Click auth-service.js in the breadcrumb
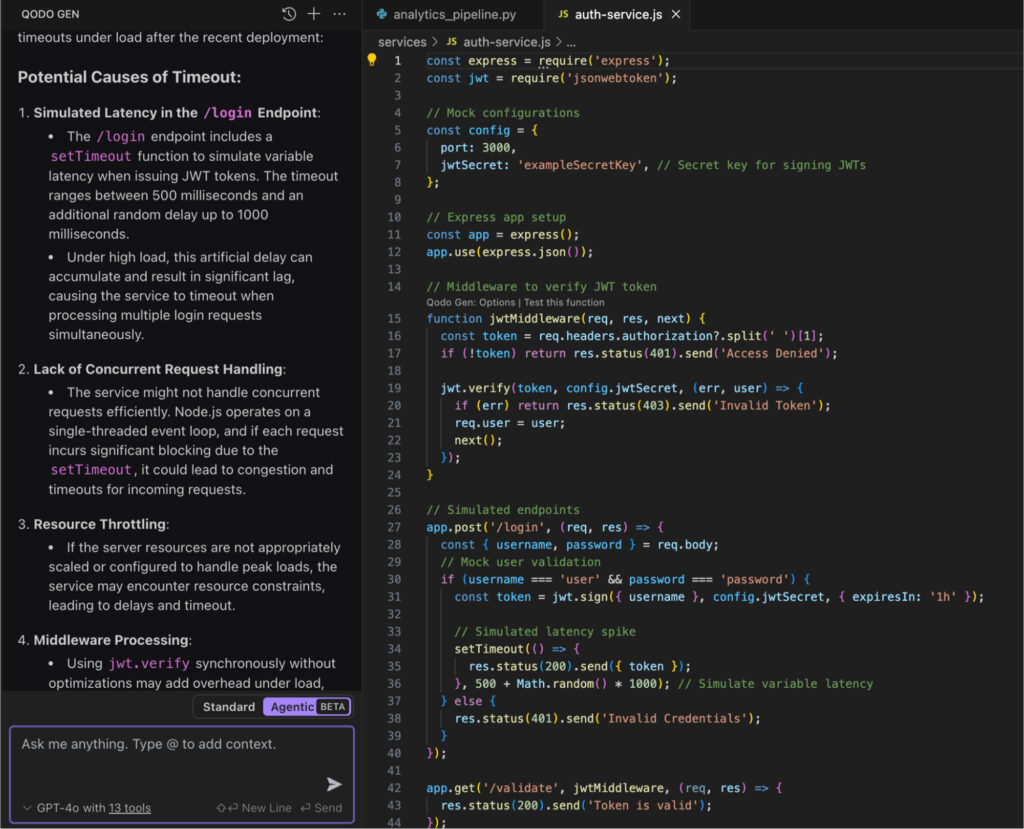Viewport: 1024px width, 829px height. coord(507,42)
